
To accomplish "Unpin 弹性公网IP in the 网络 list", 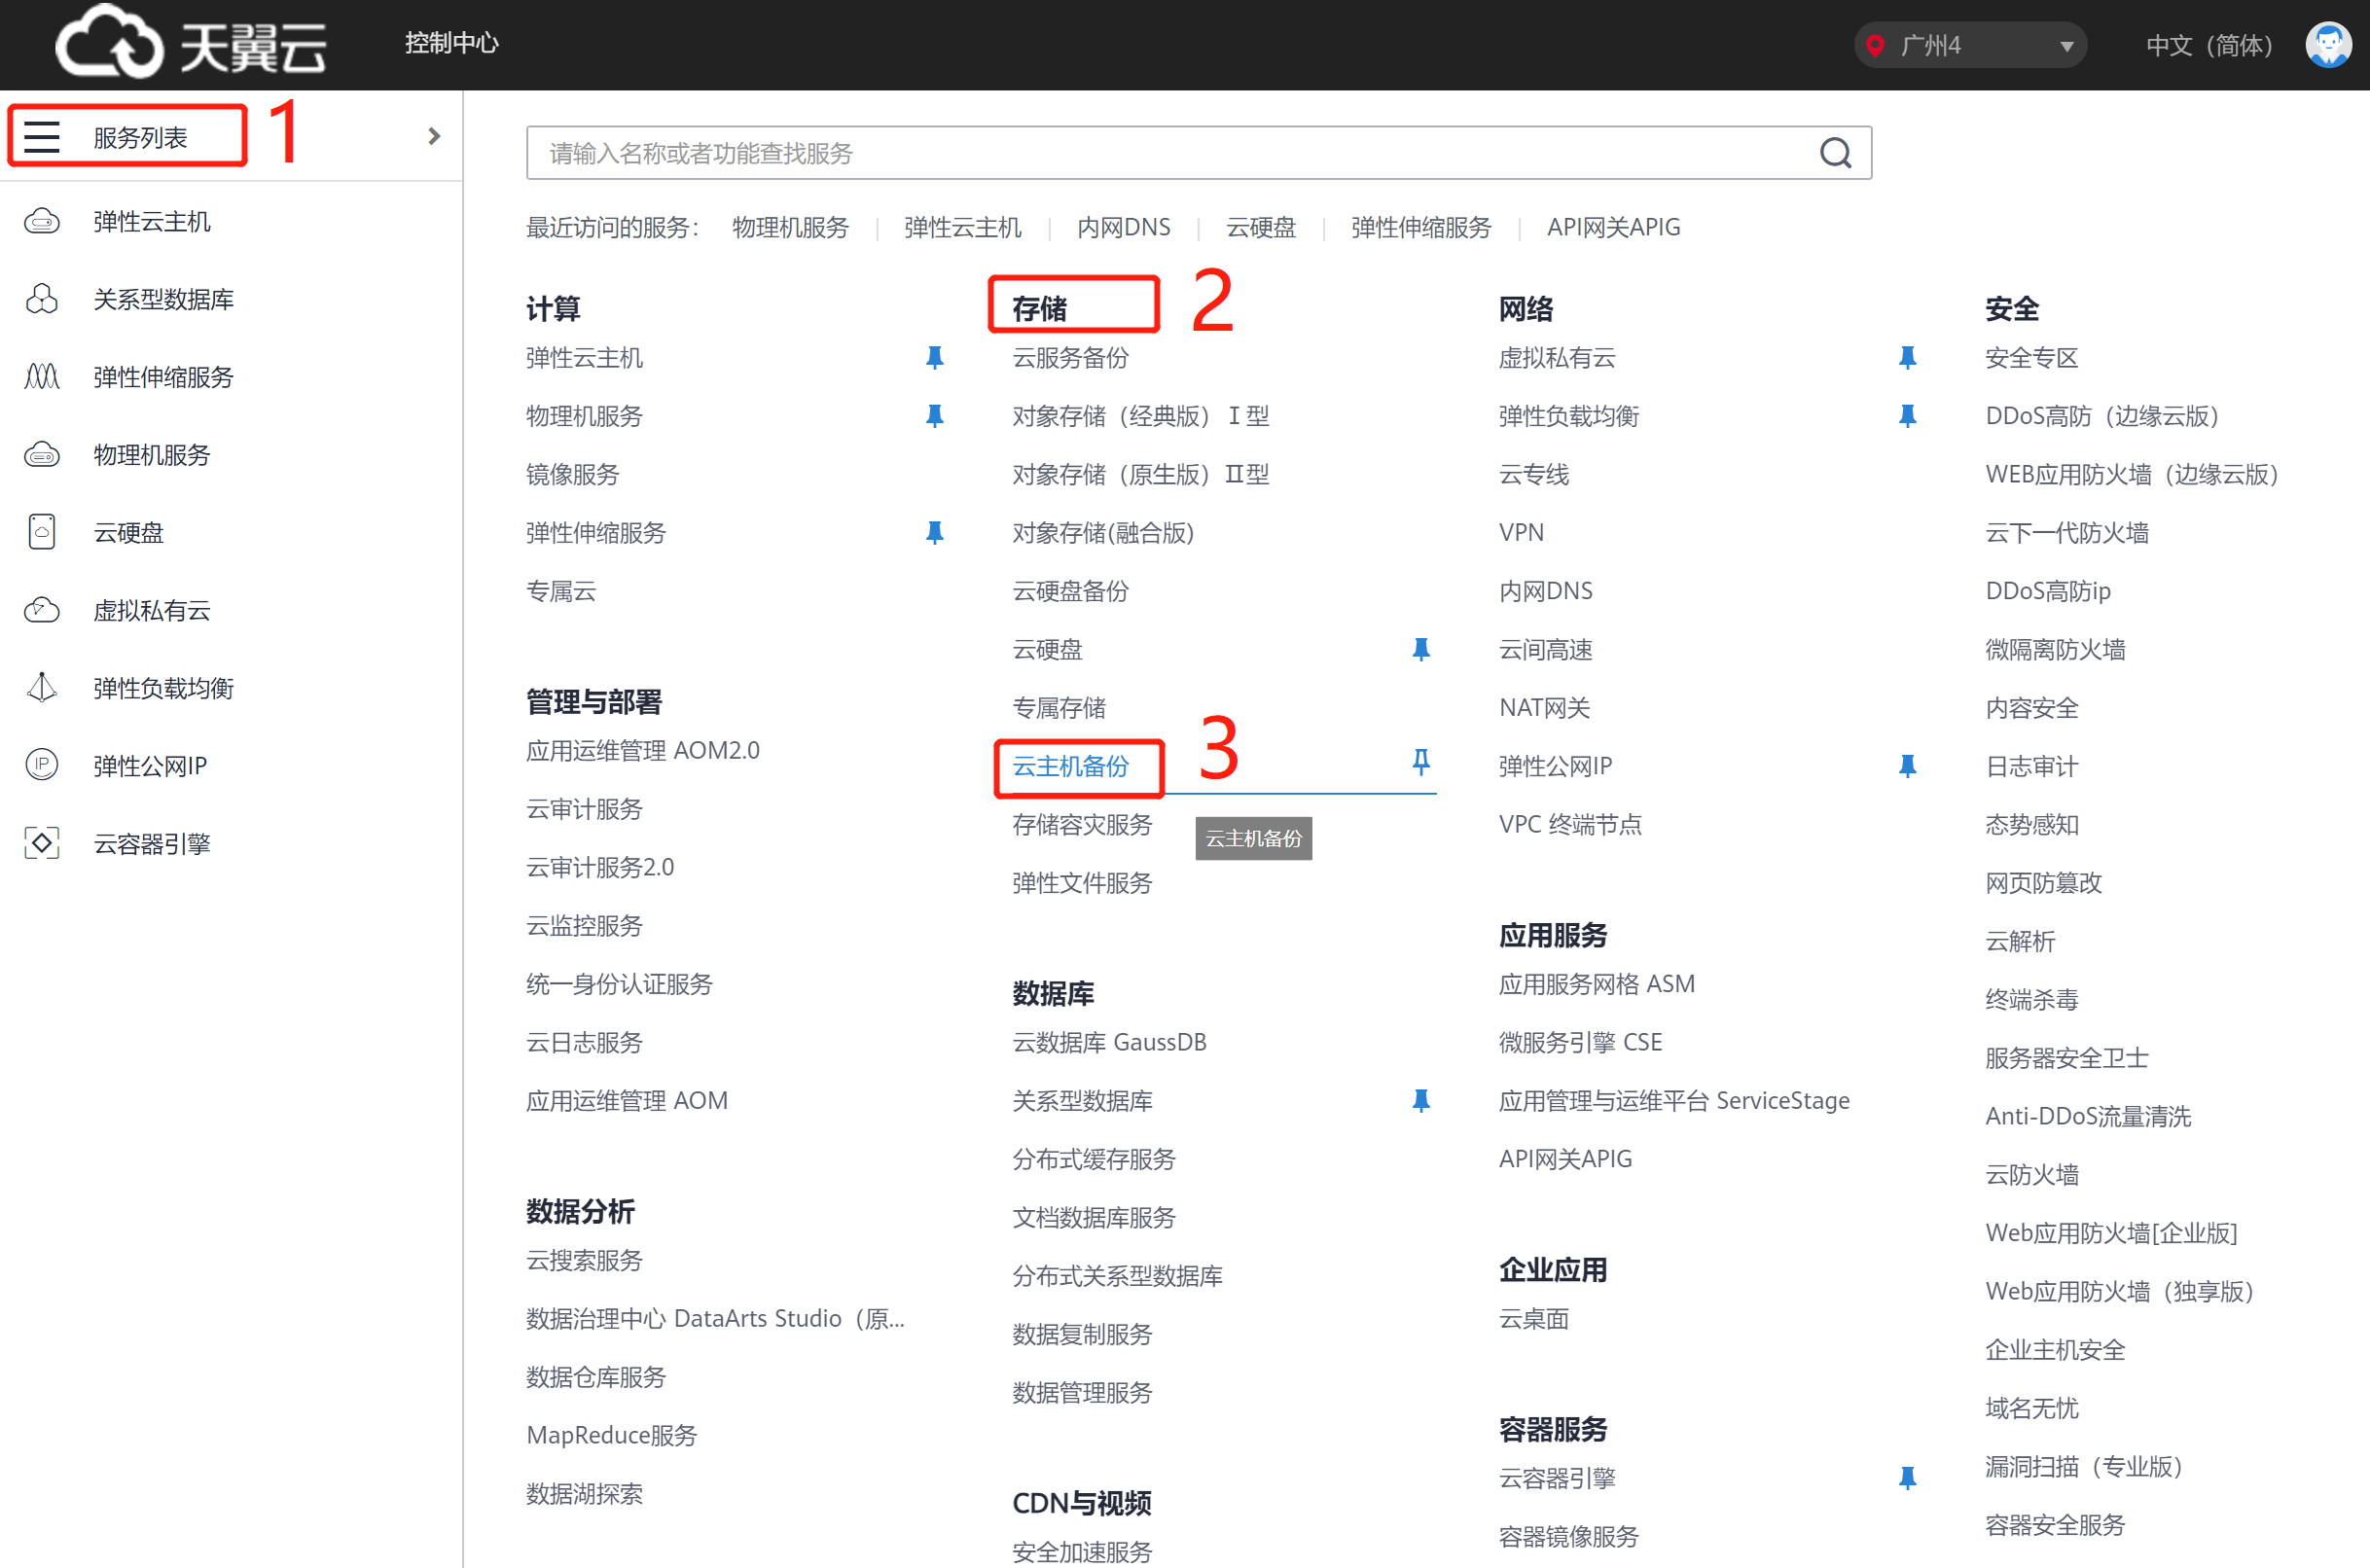I will pos(1908,767).
